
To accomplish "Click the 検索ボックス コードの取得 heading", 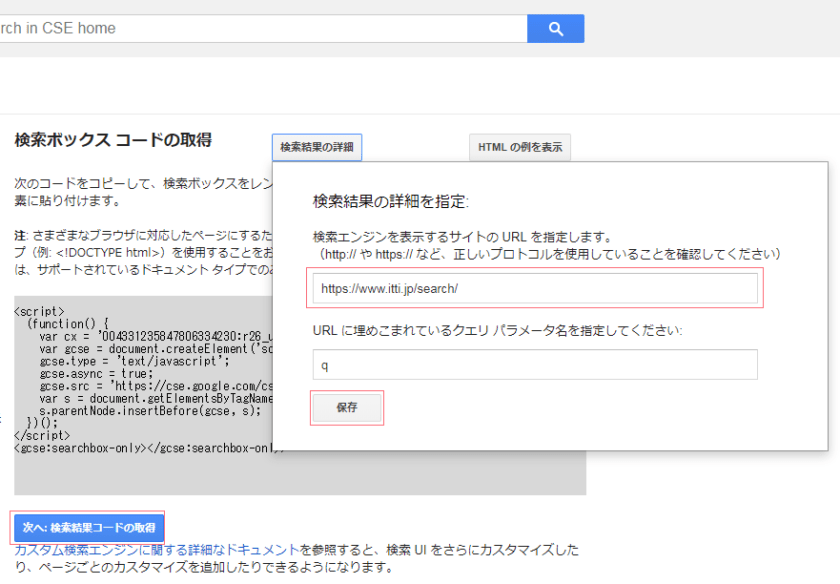I will click(113, 140).
